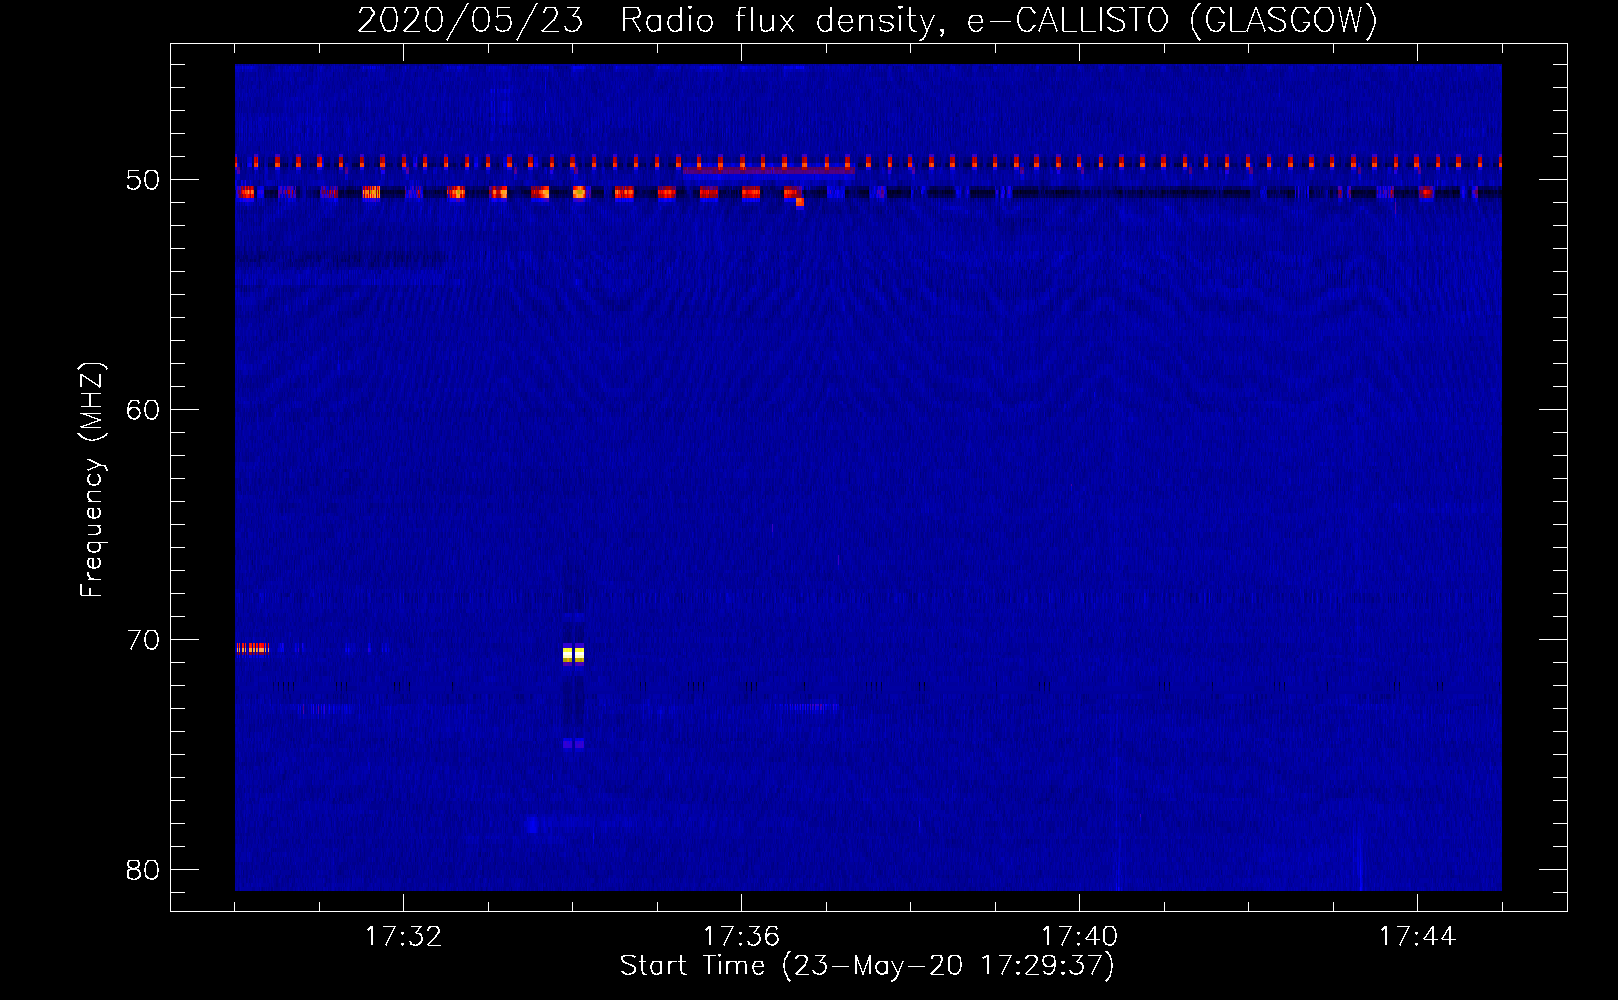Image resolution: width=1618 pixels, height=1000 pixels.
Task: Click the "Frequency (MHZ)" axis label
Action: point(92,479)
